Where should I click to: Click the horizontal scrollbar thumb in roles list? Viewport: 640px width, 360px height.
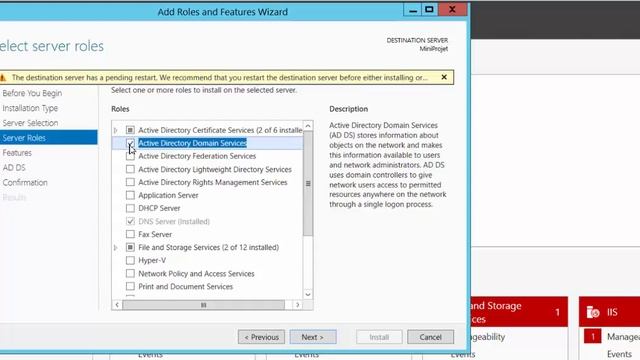204,305
